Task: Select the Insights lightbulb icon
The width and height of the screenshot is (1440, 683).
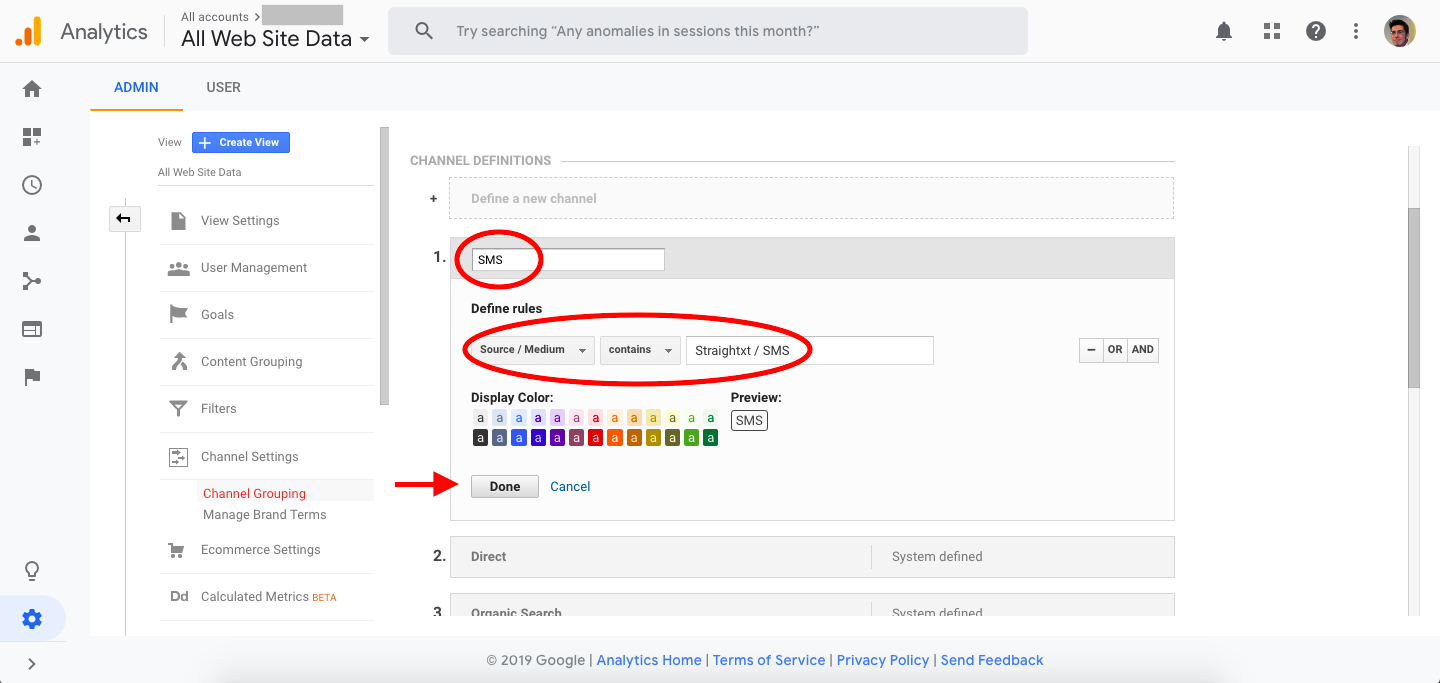Action: [x=31, y=570]
